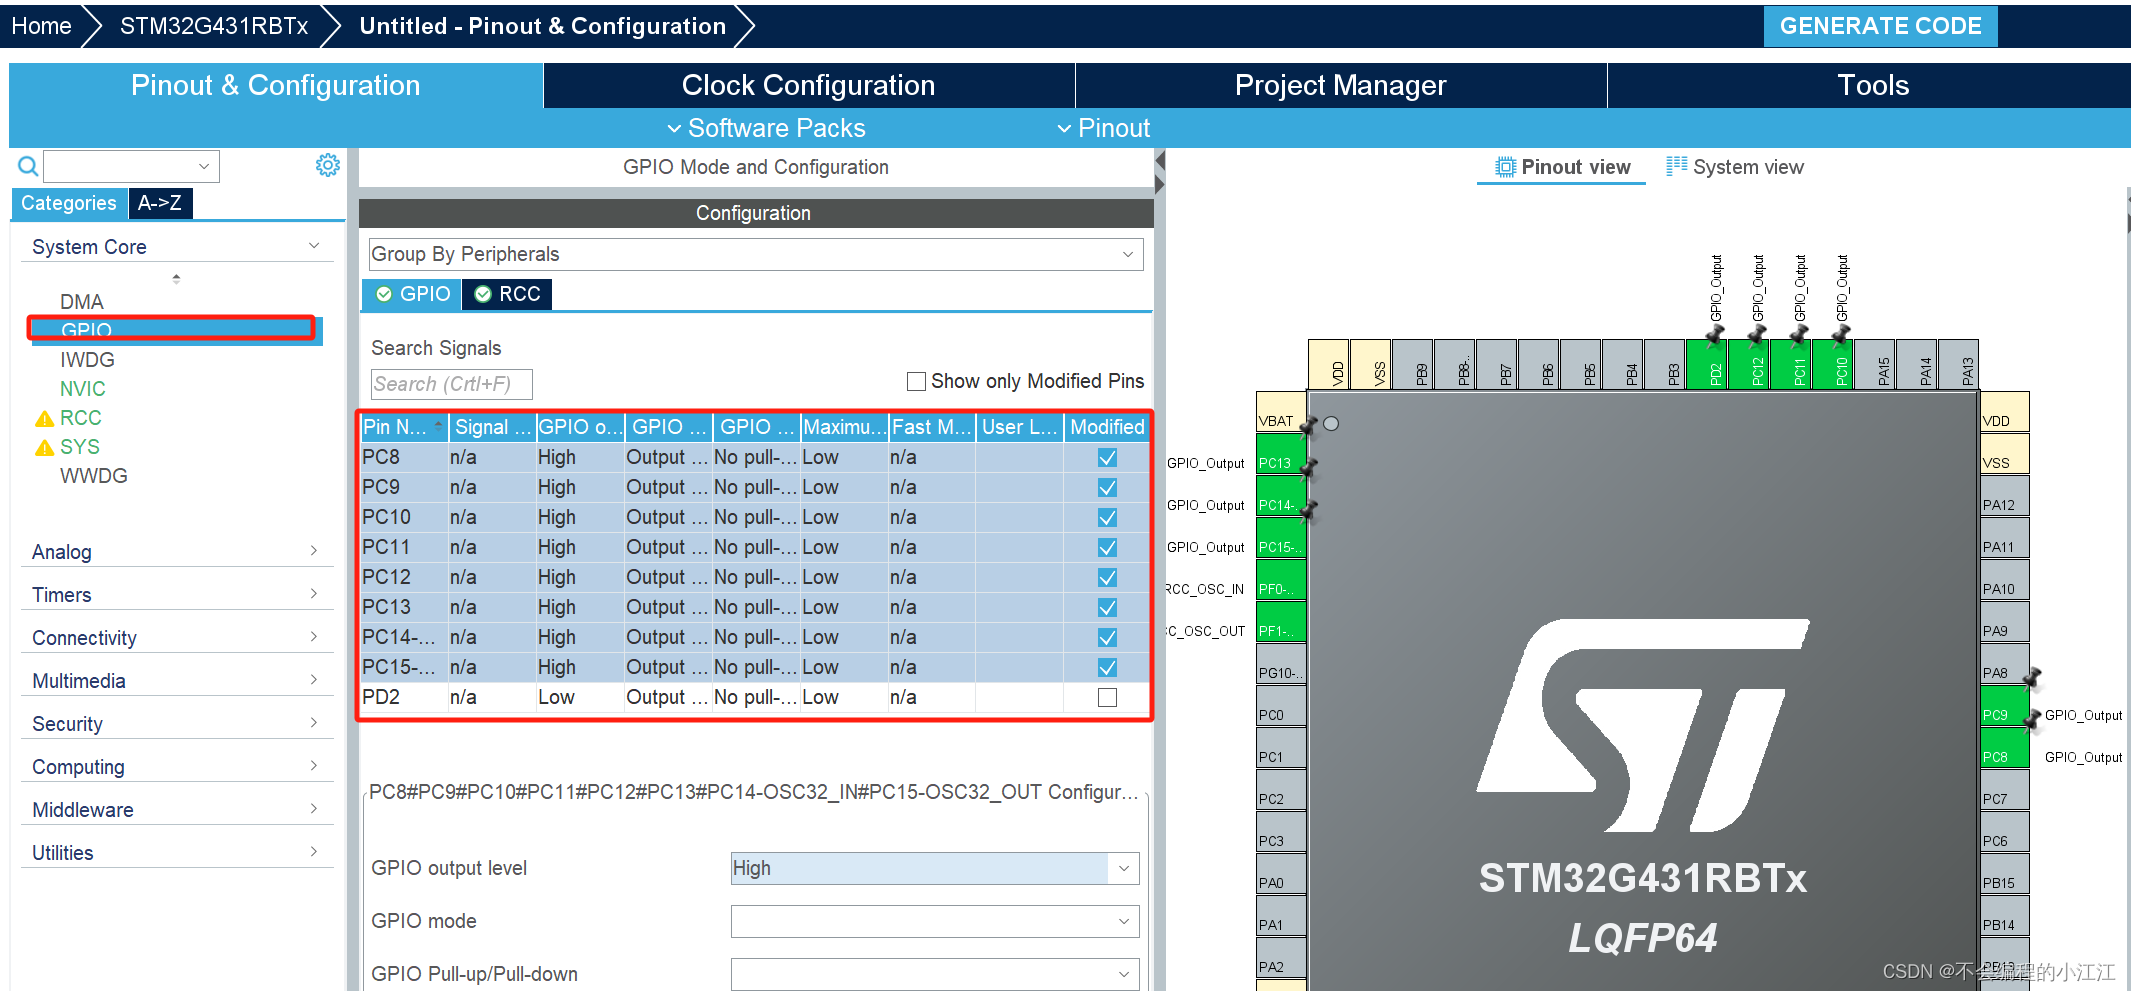Viewport: 2131px width, 991px height.
Task: Toggle Modified checkbox for PC9 row
Action: coord(1107,488)
